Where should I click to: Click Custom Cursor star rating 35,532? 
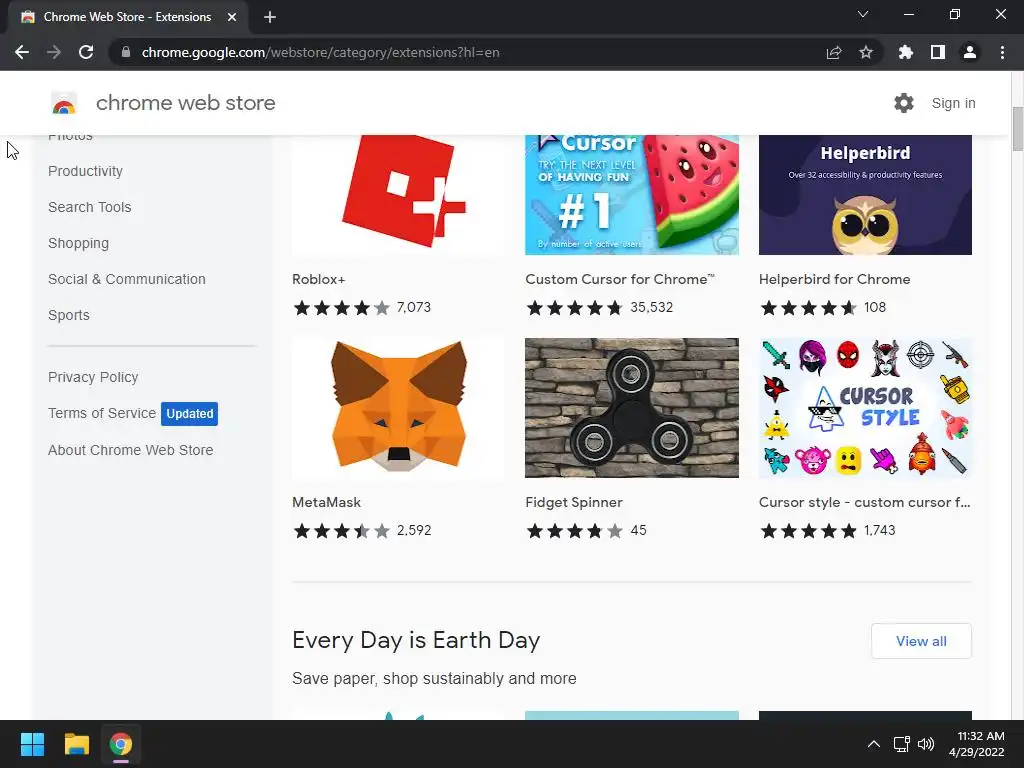599,308
